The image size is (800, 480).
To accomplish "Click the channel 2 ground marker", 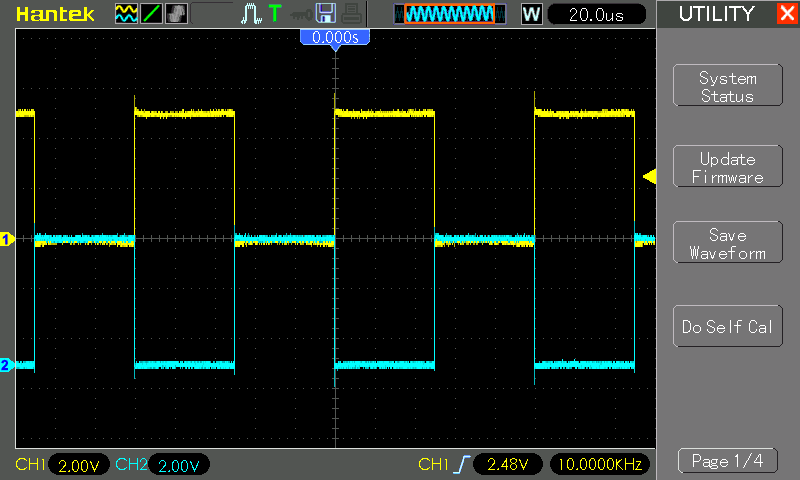I will [7, 365].
